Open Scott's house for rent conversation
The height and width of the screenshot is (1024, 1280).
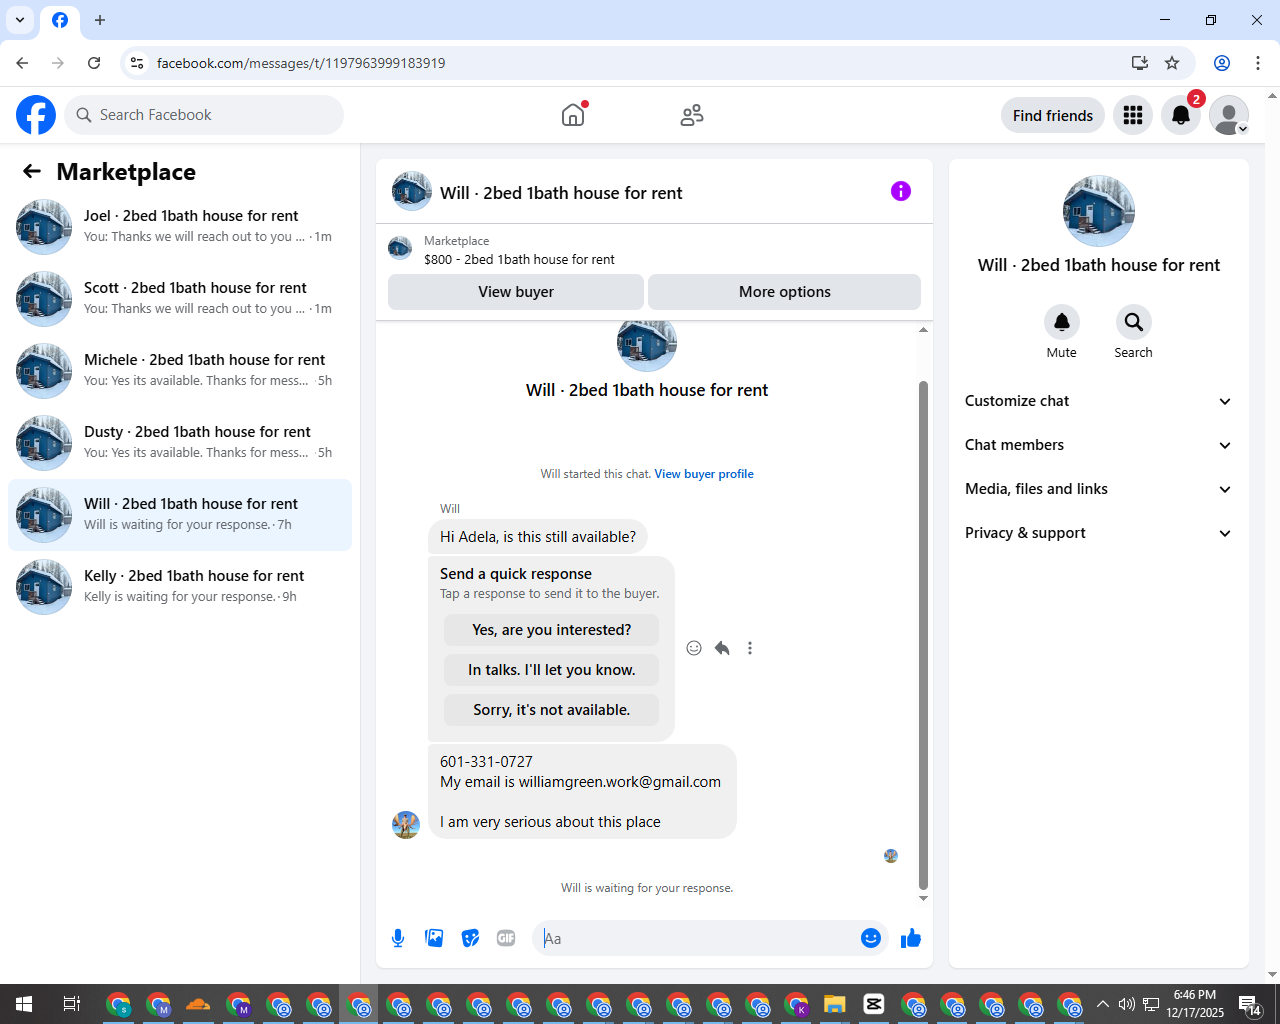pyautogui.click(x=180, y=299)
